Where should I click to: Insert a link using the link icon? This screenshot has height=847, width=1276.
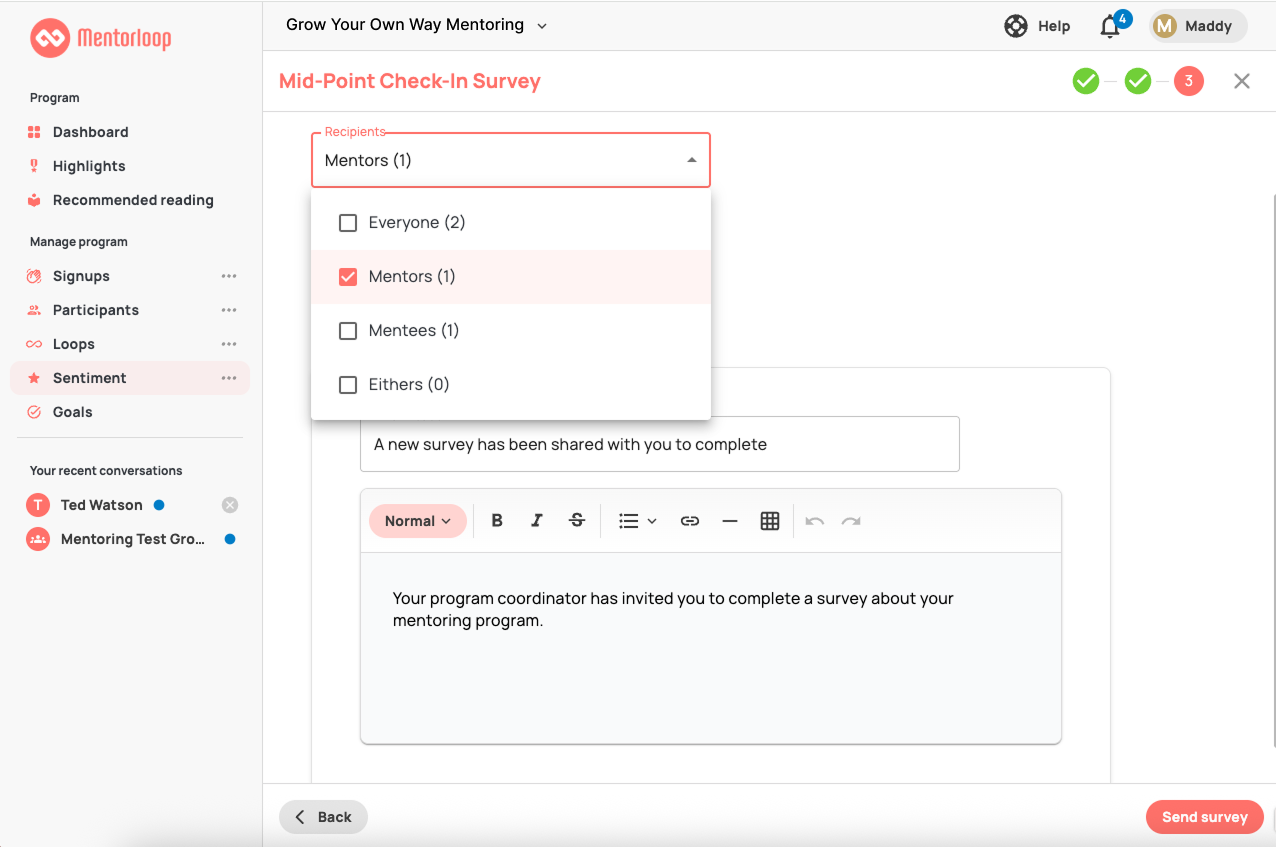[690, 521]
